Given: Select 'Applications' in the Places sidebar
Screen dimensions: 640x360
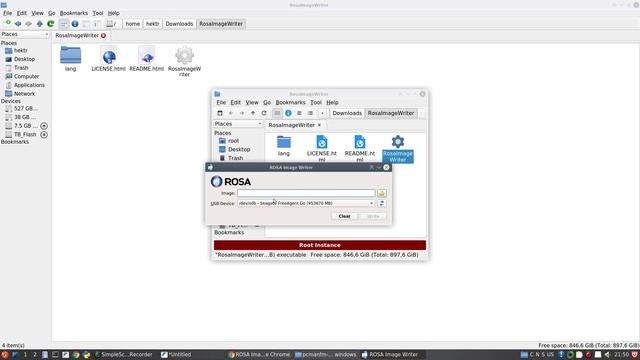Looking at the screenshot, I should [29, 85].
